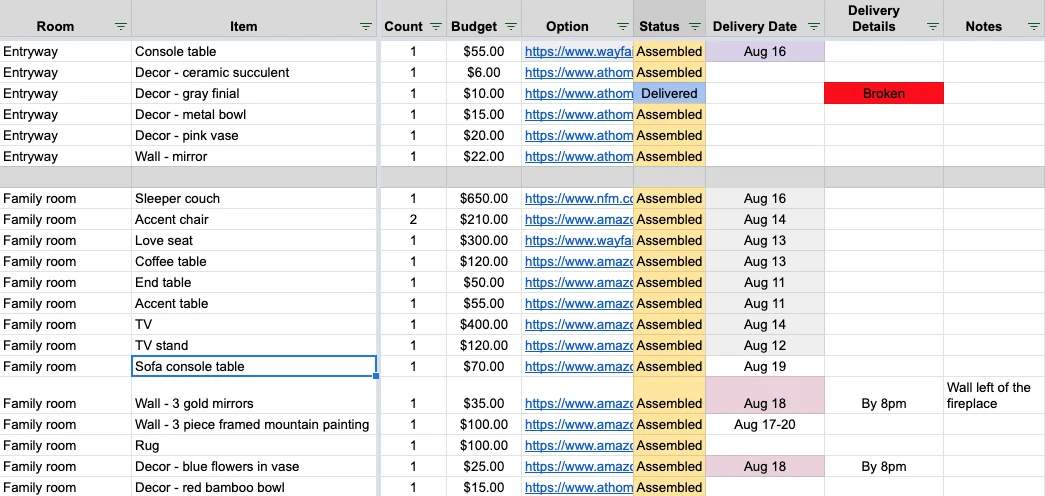Select 'Wall left of the fireplace' note

point(994,395)
